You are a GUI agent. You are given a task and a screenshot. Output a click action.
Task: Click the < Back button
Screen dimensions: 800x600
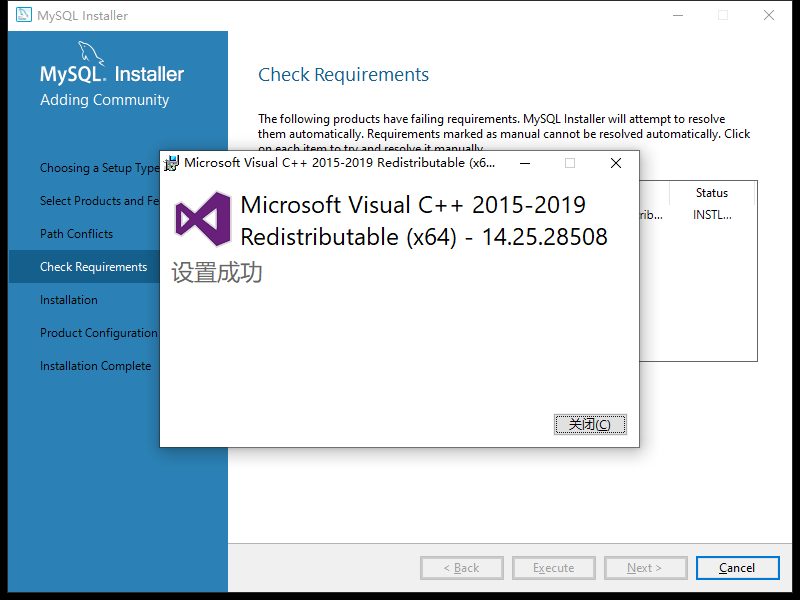pos(461,567)
